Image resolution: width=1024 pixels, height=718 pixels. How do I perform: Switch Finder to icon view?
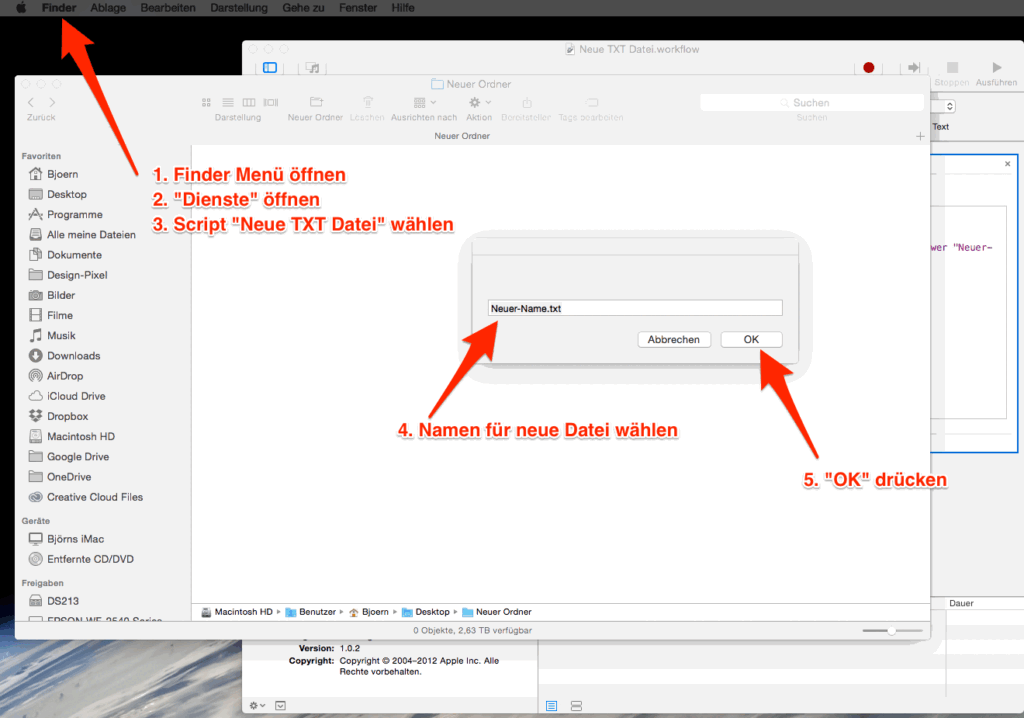[x=206, y=102]
